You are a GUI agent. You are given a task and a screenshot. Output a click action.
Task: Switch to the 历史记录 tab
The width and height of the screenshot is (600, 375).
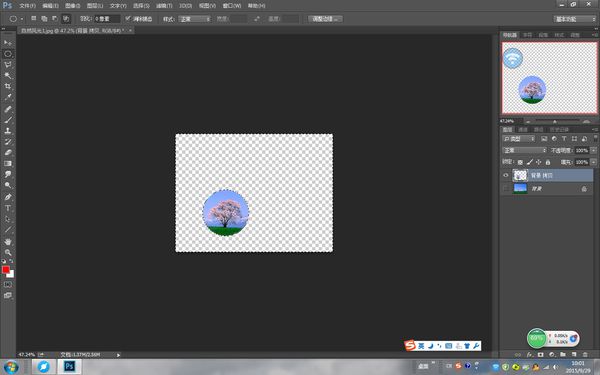(x=559, y=130)
